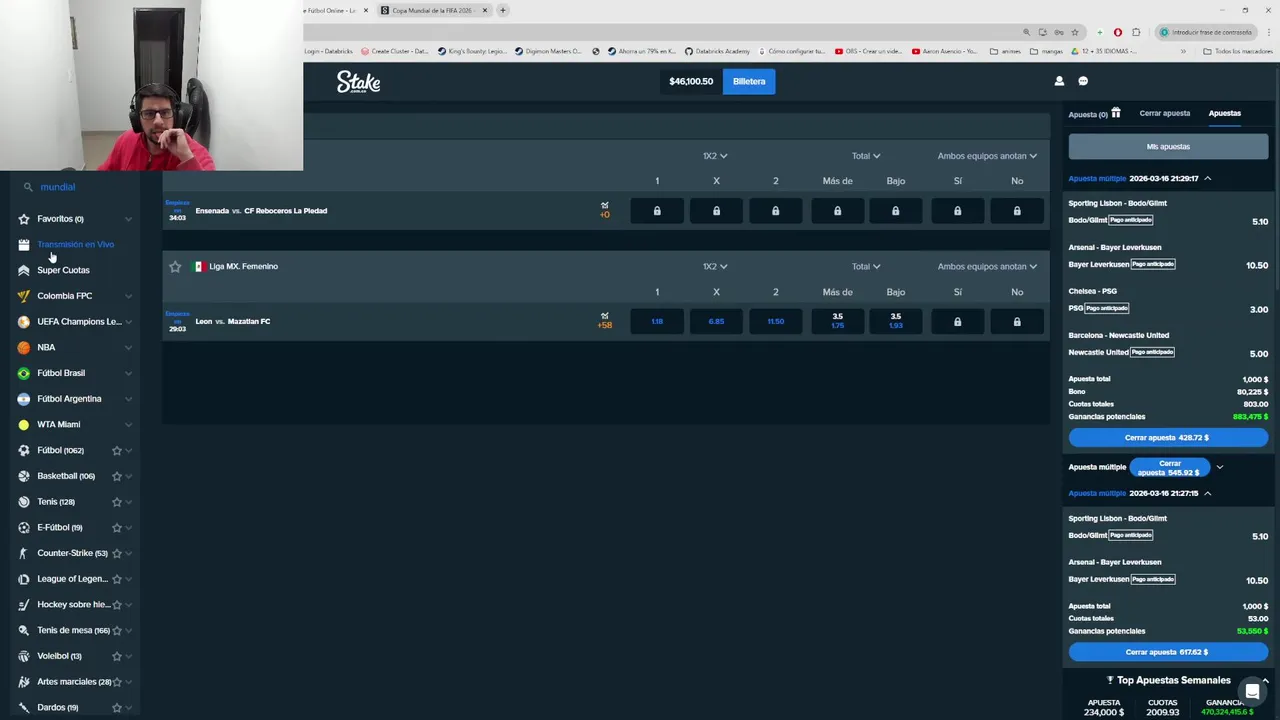Select Bajo 3.5 odds for Leon match
This screenshot has width=1280, height=720.
(x=896, y=321)
